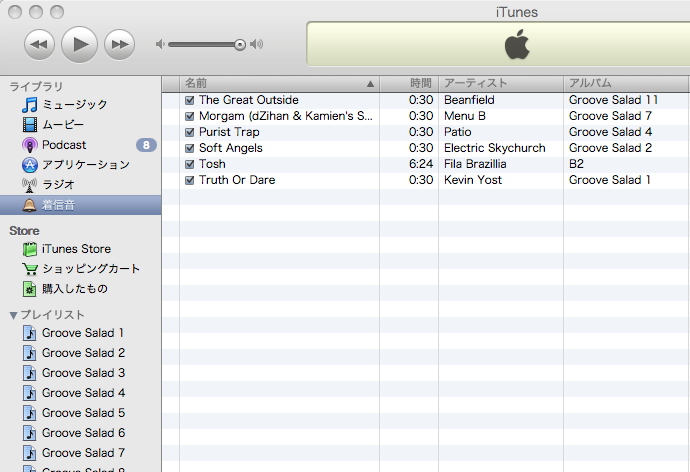Uncheck The Great Outside checkbox

pos(190,100)
